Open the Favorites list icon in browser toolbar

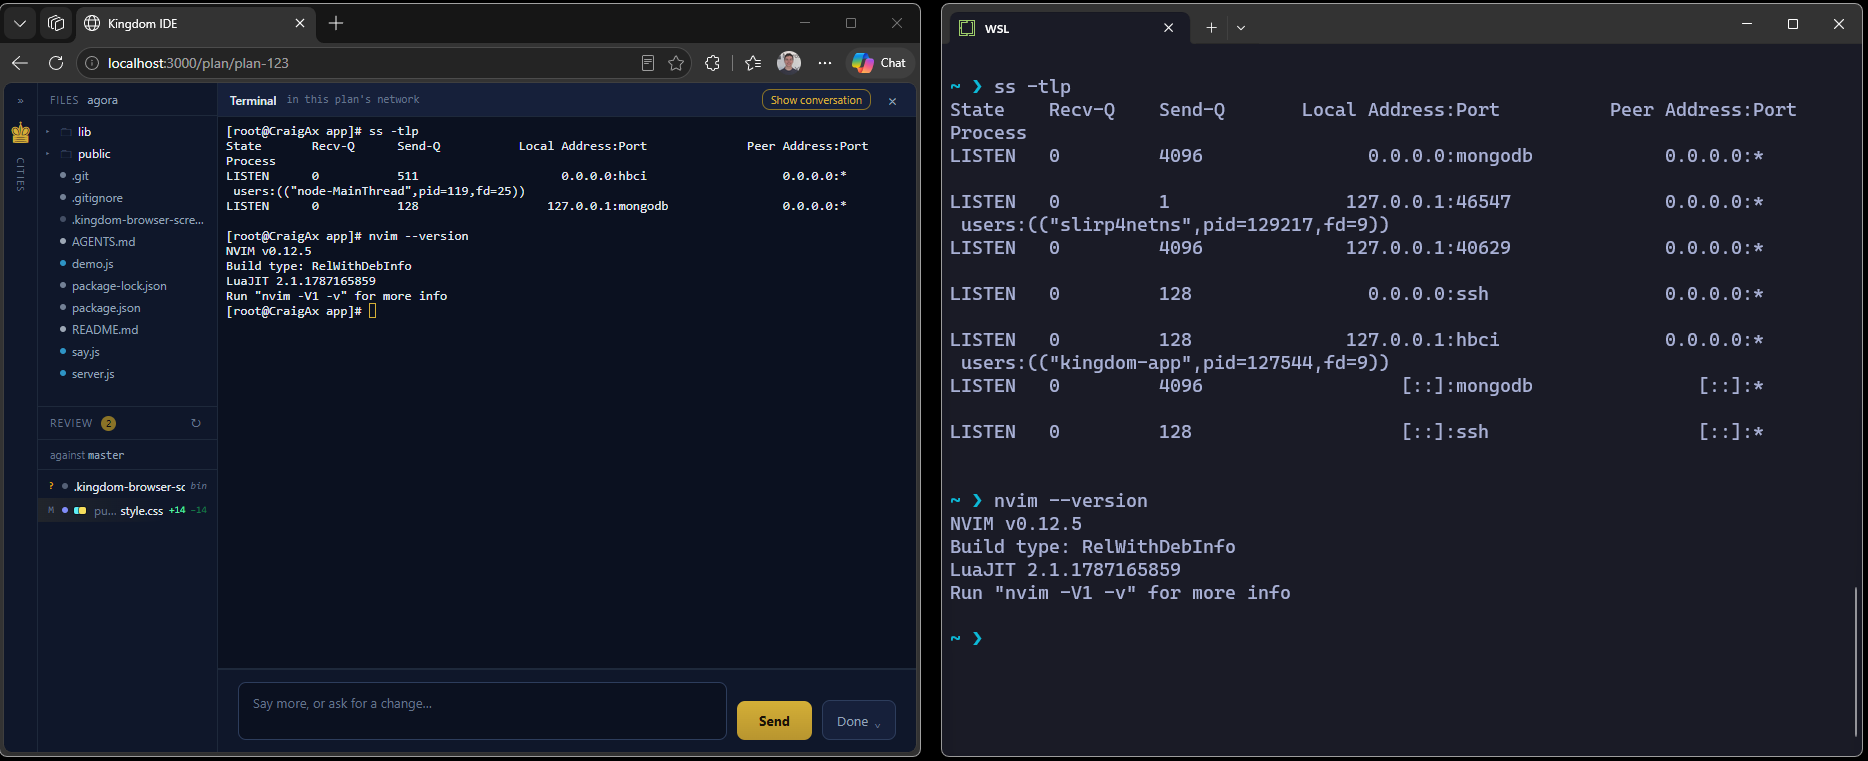point(753,63)
